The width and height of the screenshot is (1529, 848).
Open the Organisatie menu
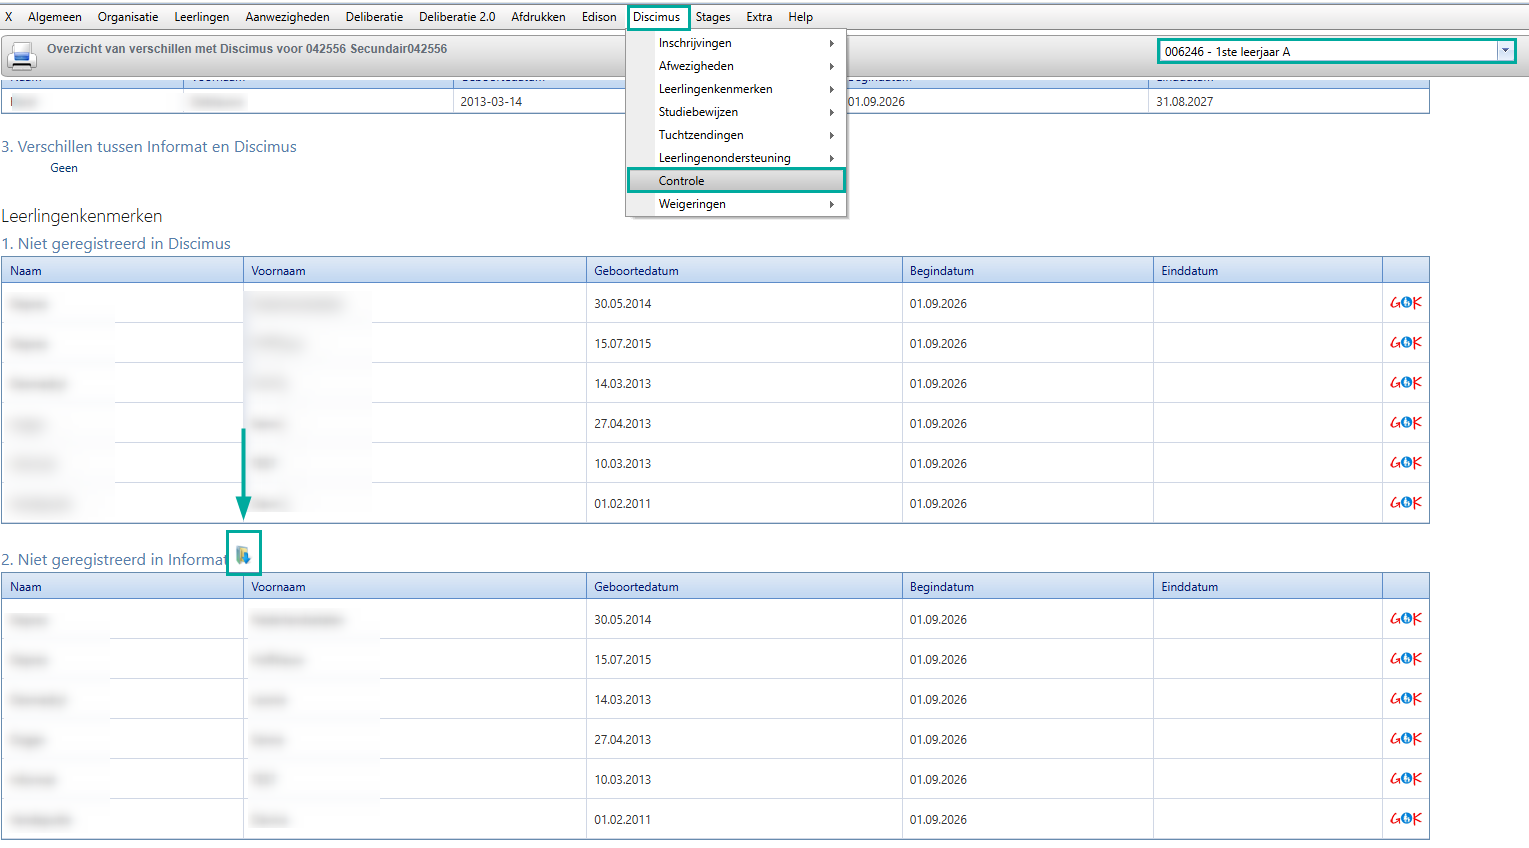click(128, 17)
